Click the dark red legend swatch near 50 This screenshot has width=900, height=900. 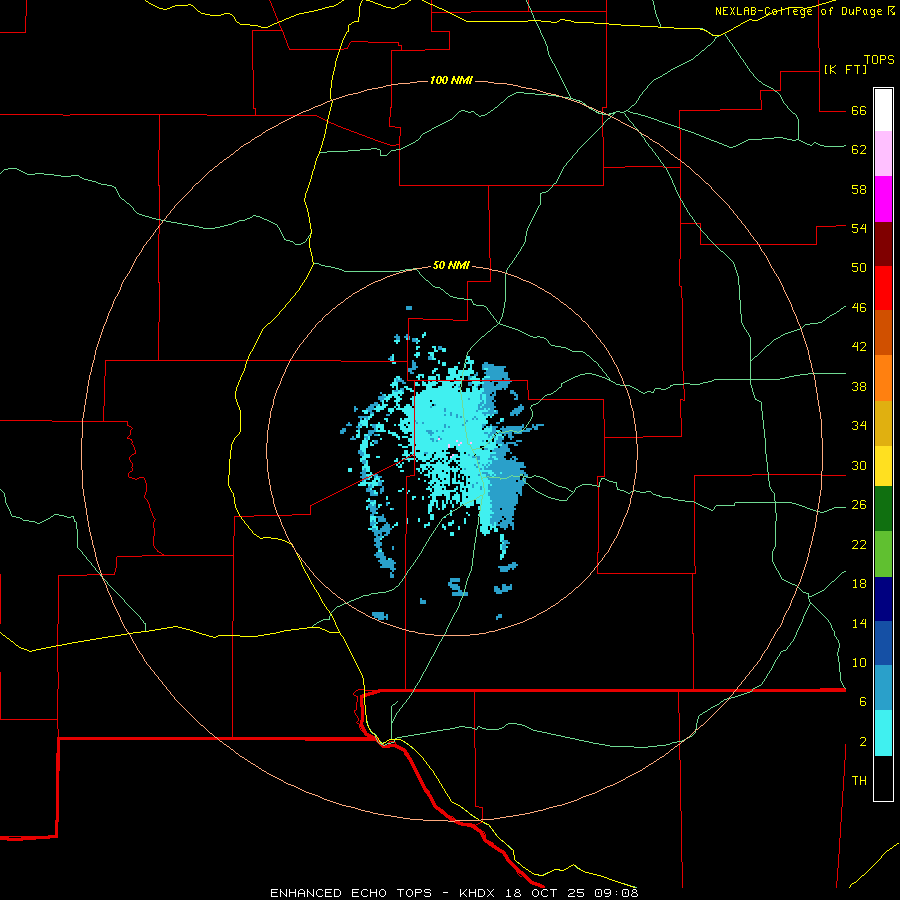click(883, 244)
